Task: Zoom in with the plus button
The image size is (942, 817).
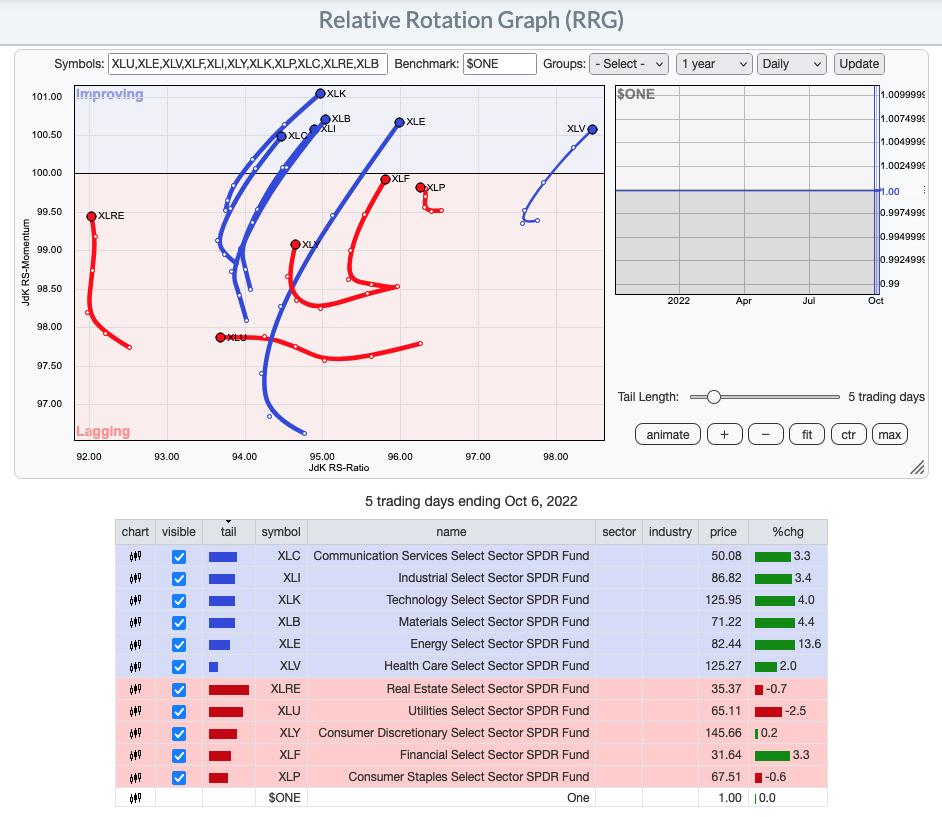Action: click(x=725, y=434)
